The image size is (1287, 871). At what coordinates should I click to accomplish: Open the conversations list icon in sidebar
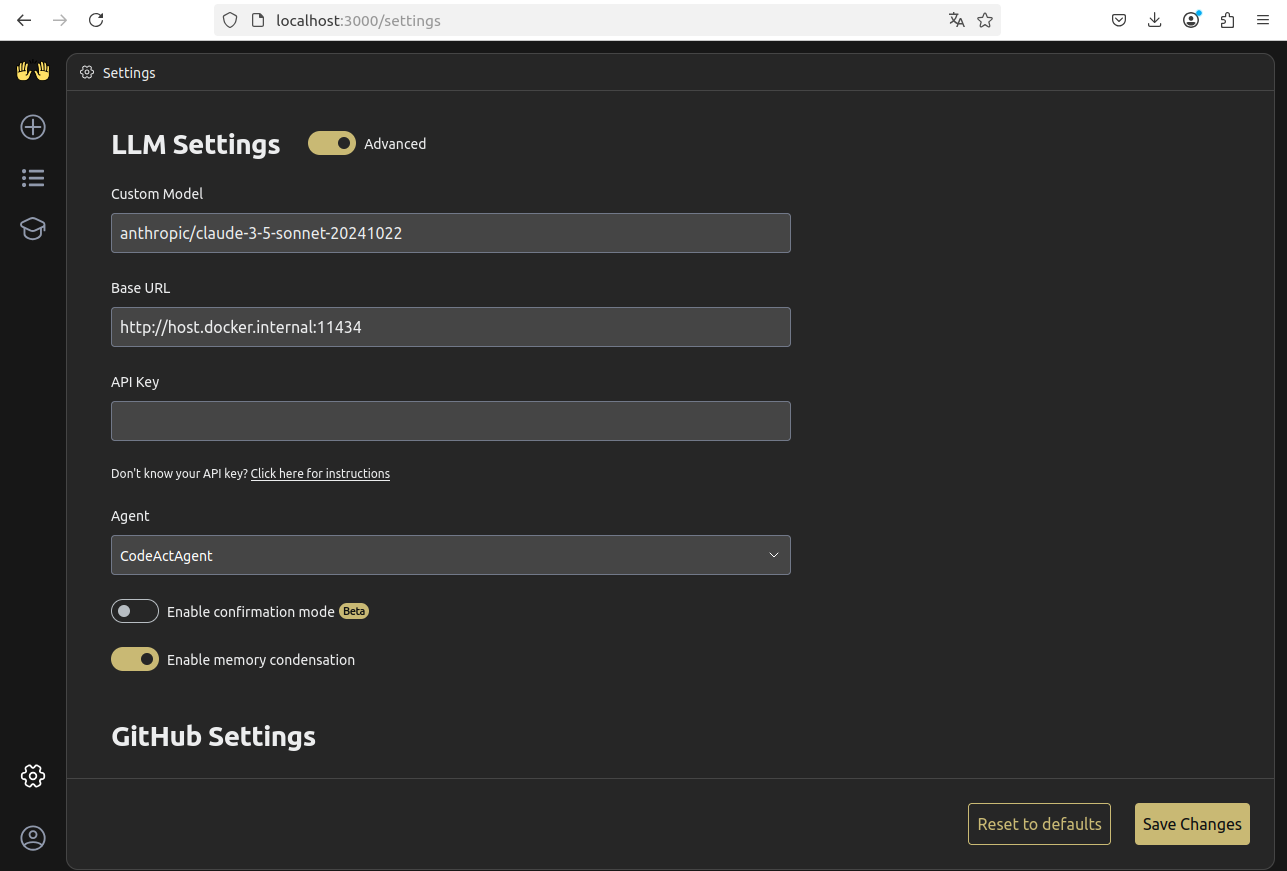(x=32, y=177)
